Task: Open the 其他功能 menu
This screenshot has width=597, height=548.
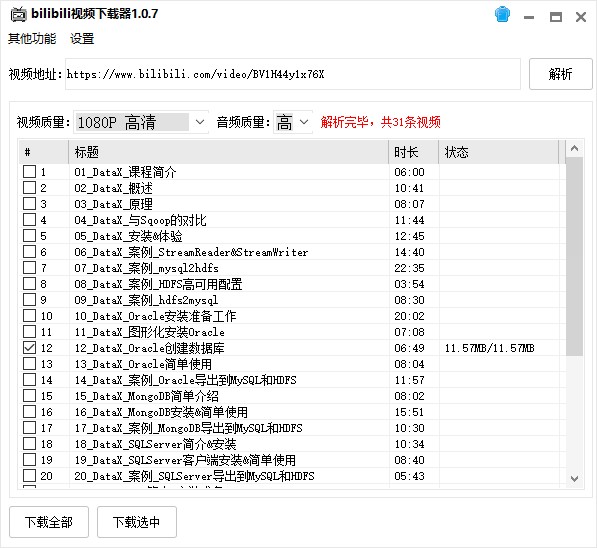Action: tap(32, 38)
